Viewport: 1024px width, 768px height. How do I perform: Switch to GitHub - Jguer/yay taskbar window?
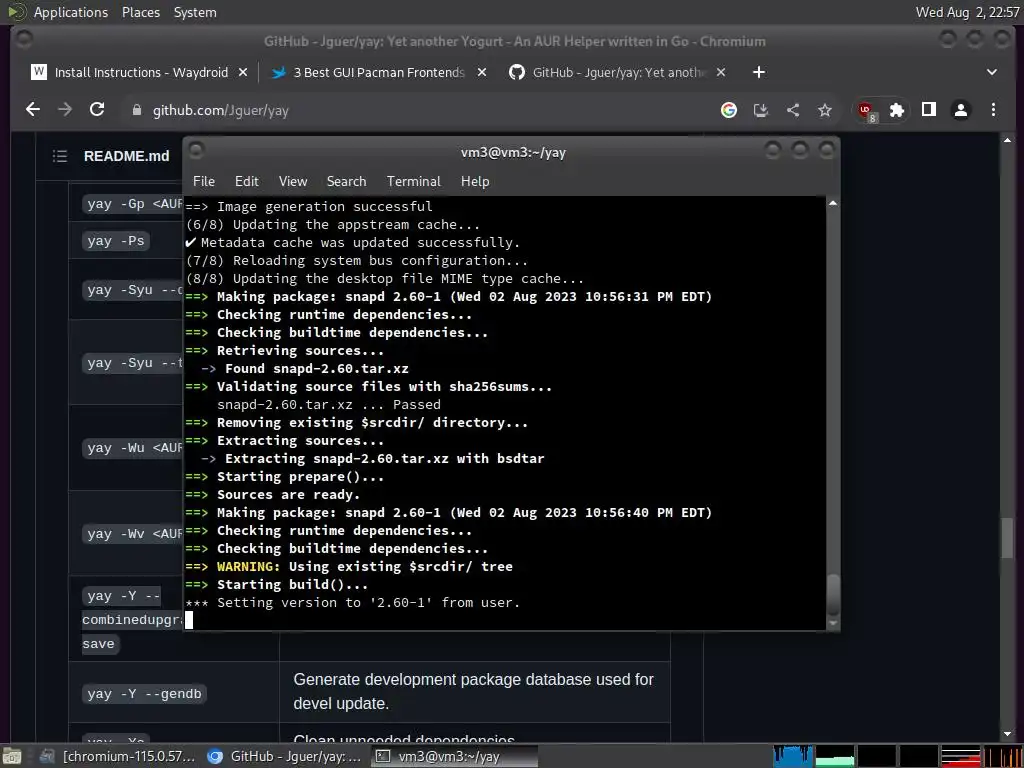[283, 756]
